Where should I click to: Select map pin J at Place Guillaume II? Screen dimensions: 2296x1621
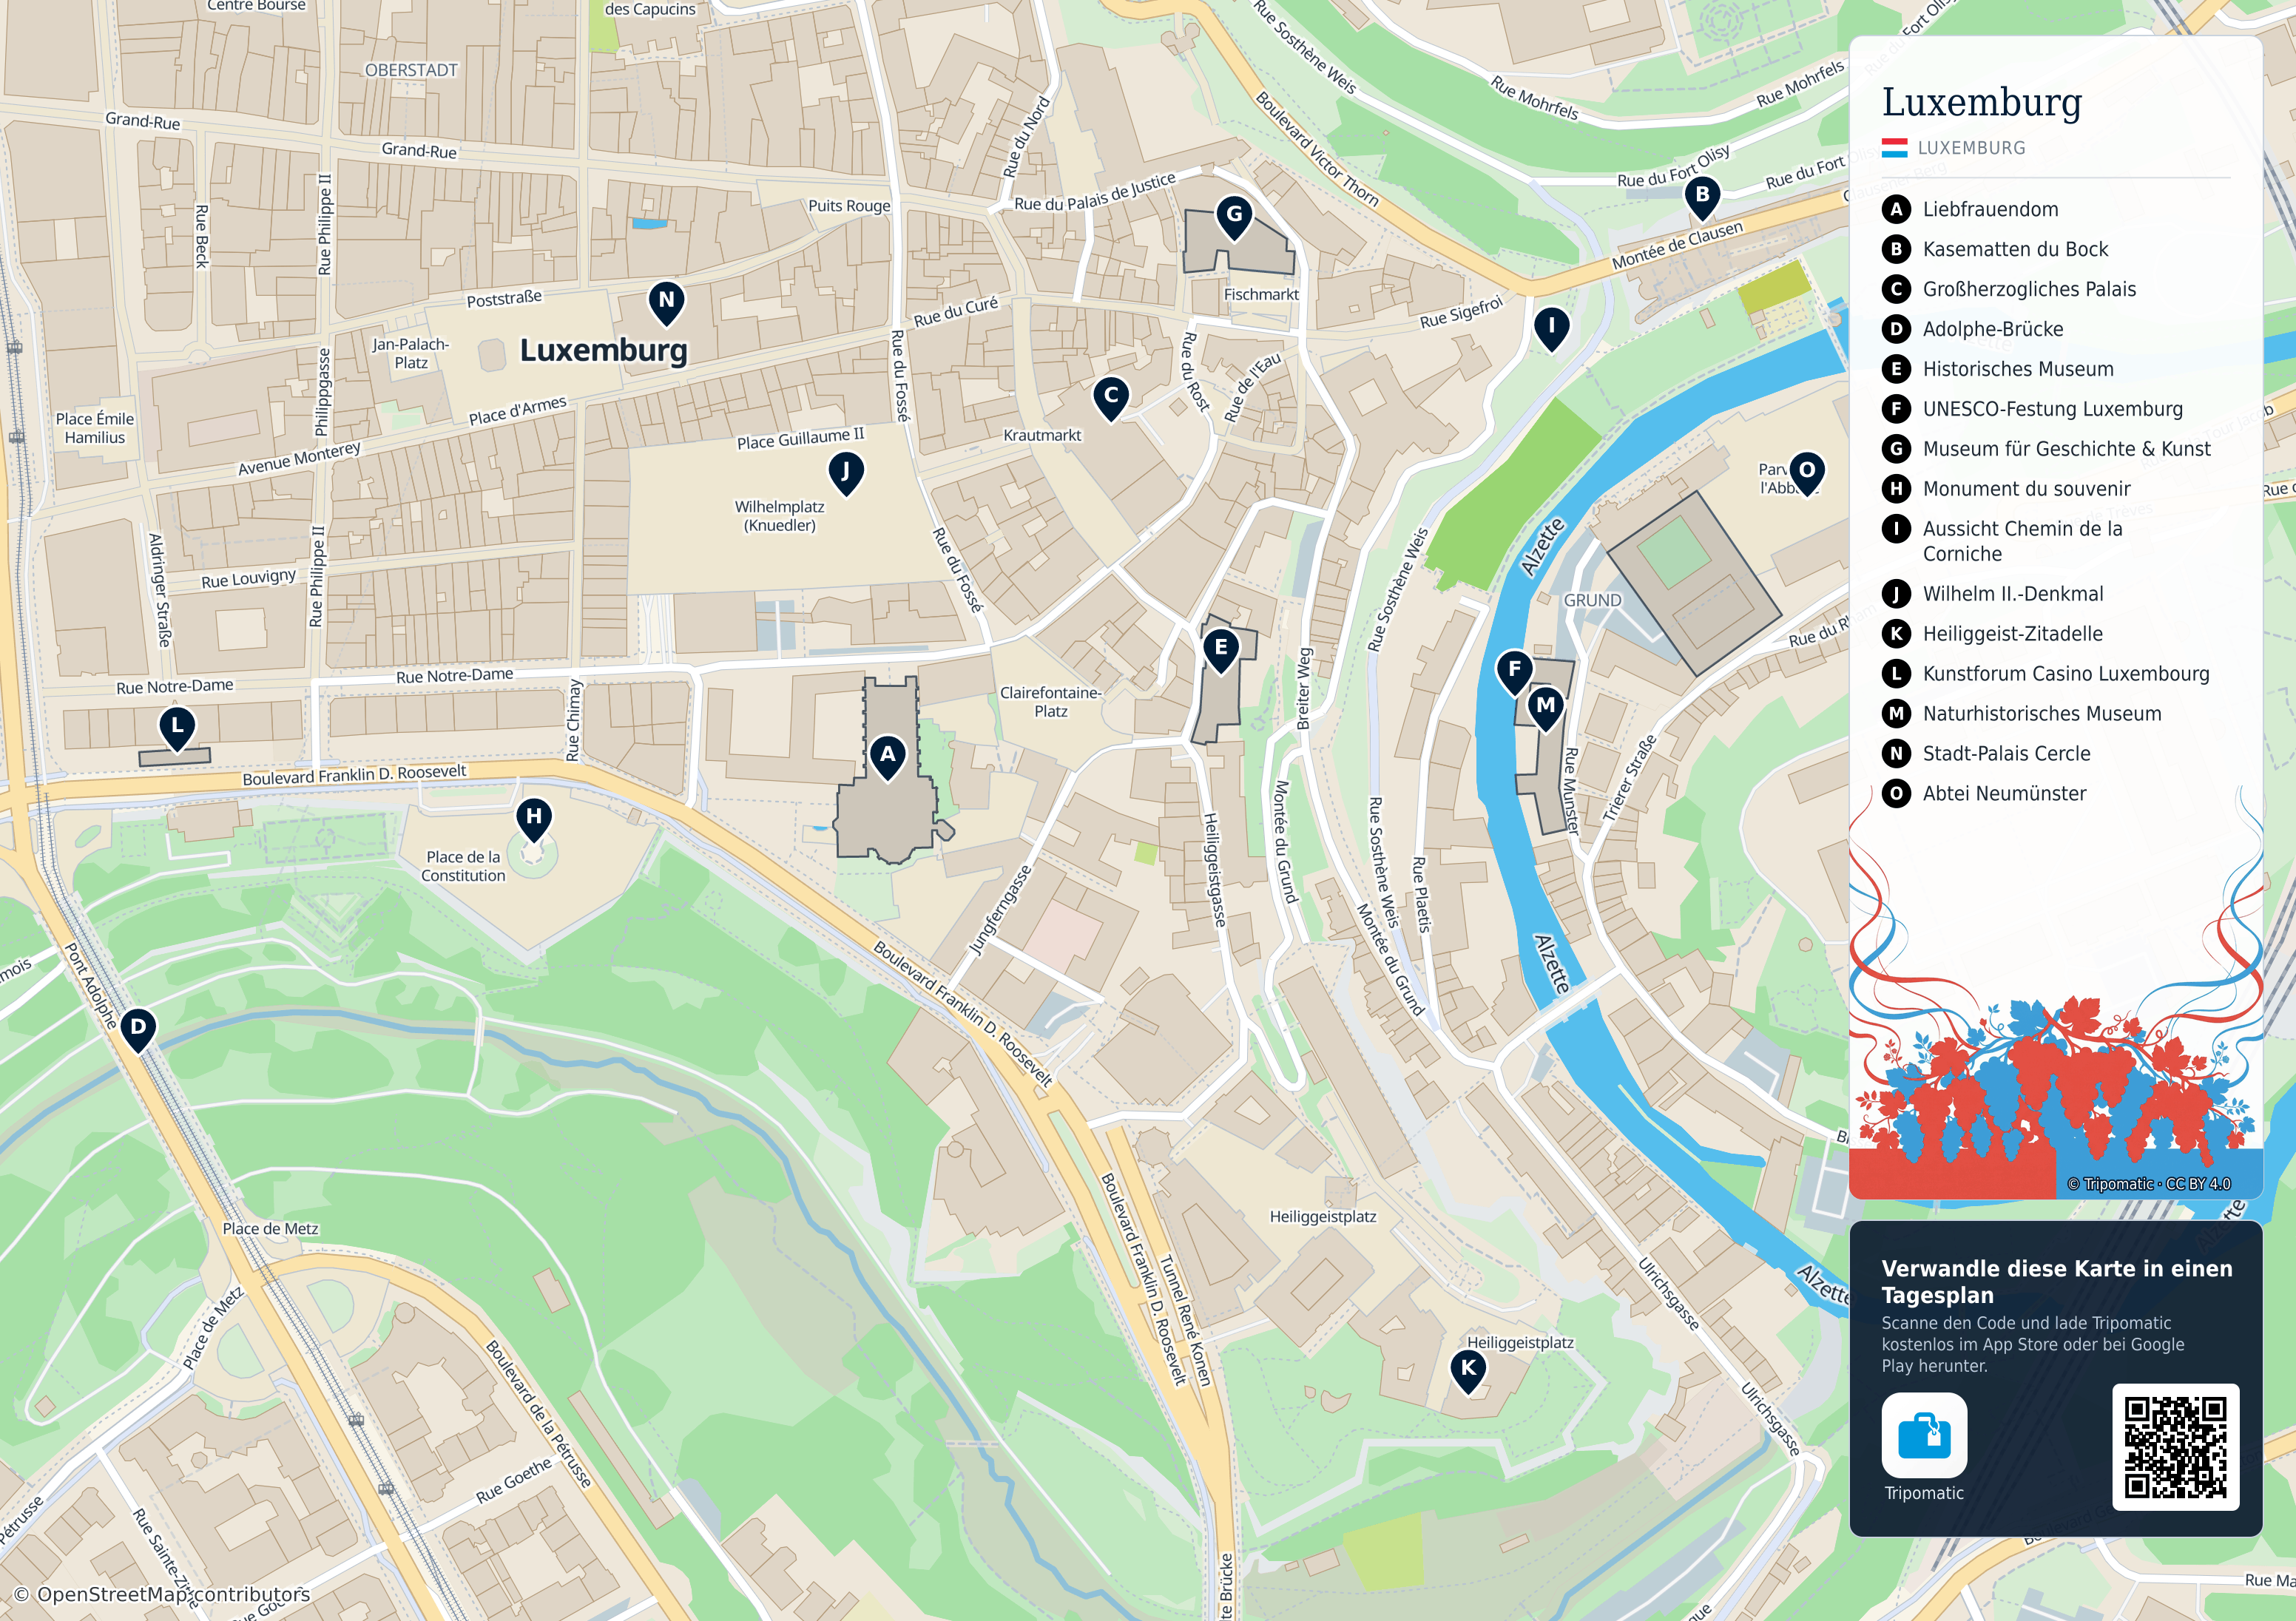(x=846, y=474)
